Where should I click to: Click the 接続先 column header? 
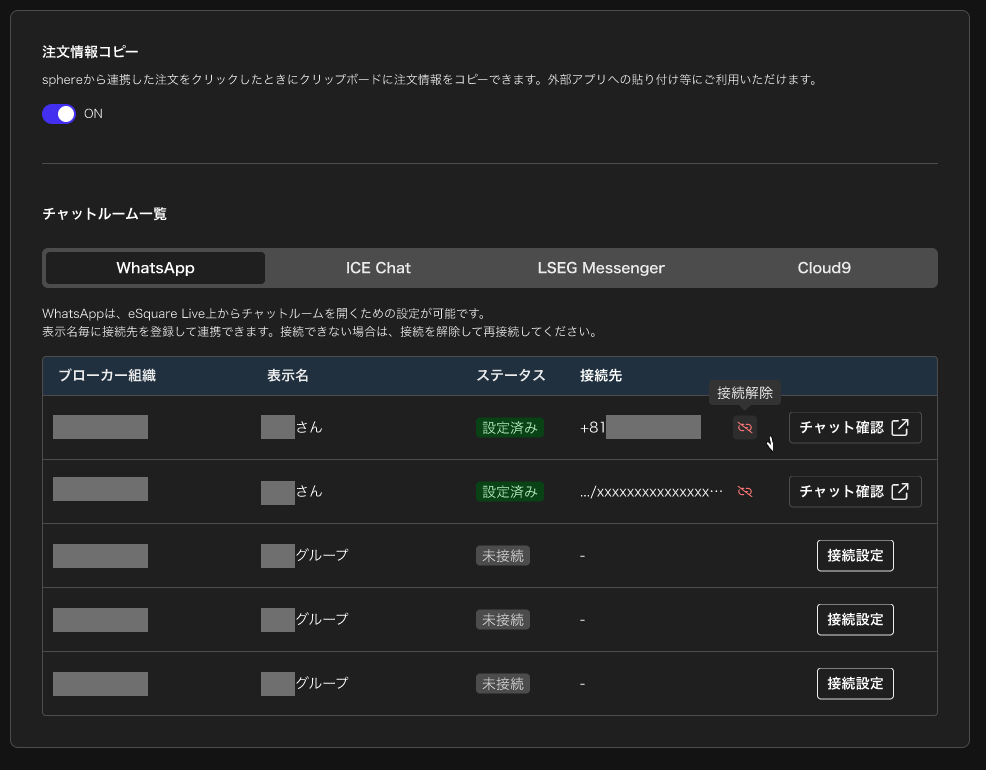pos(601,376)
